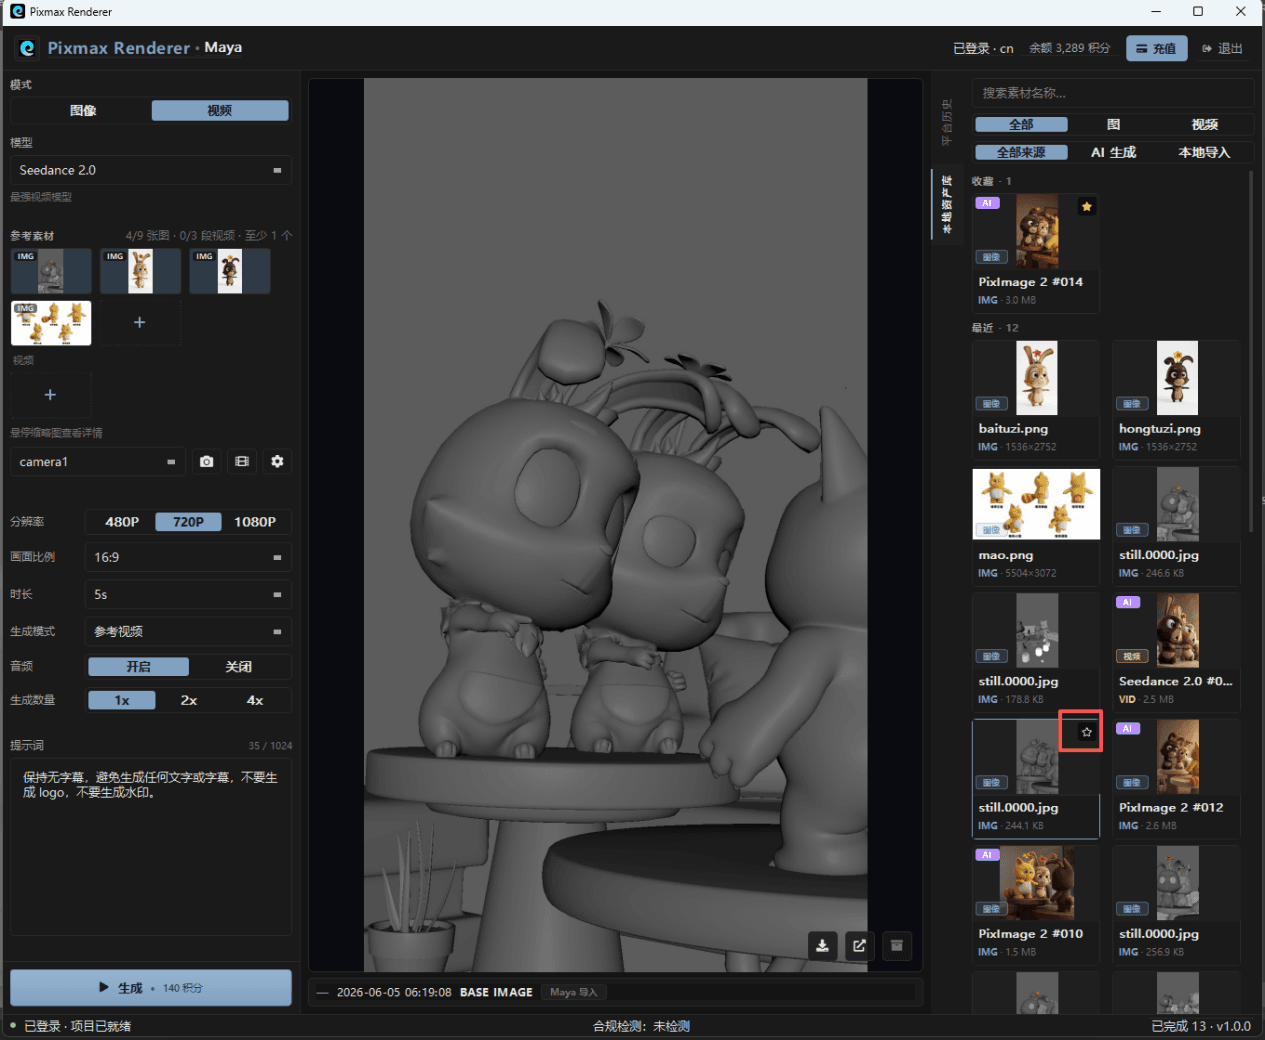Screen dimensions: 1265x1040
Task: Open the 16:9 aspect ratio dropdown
Action: tap(188, 557)
